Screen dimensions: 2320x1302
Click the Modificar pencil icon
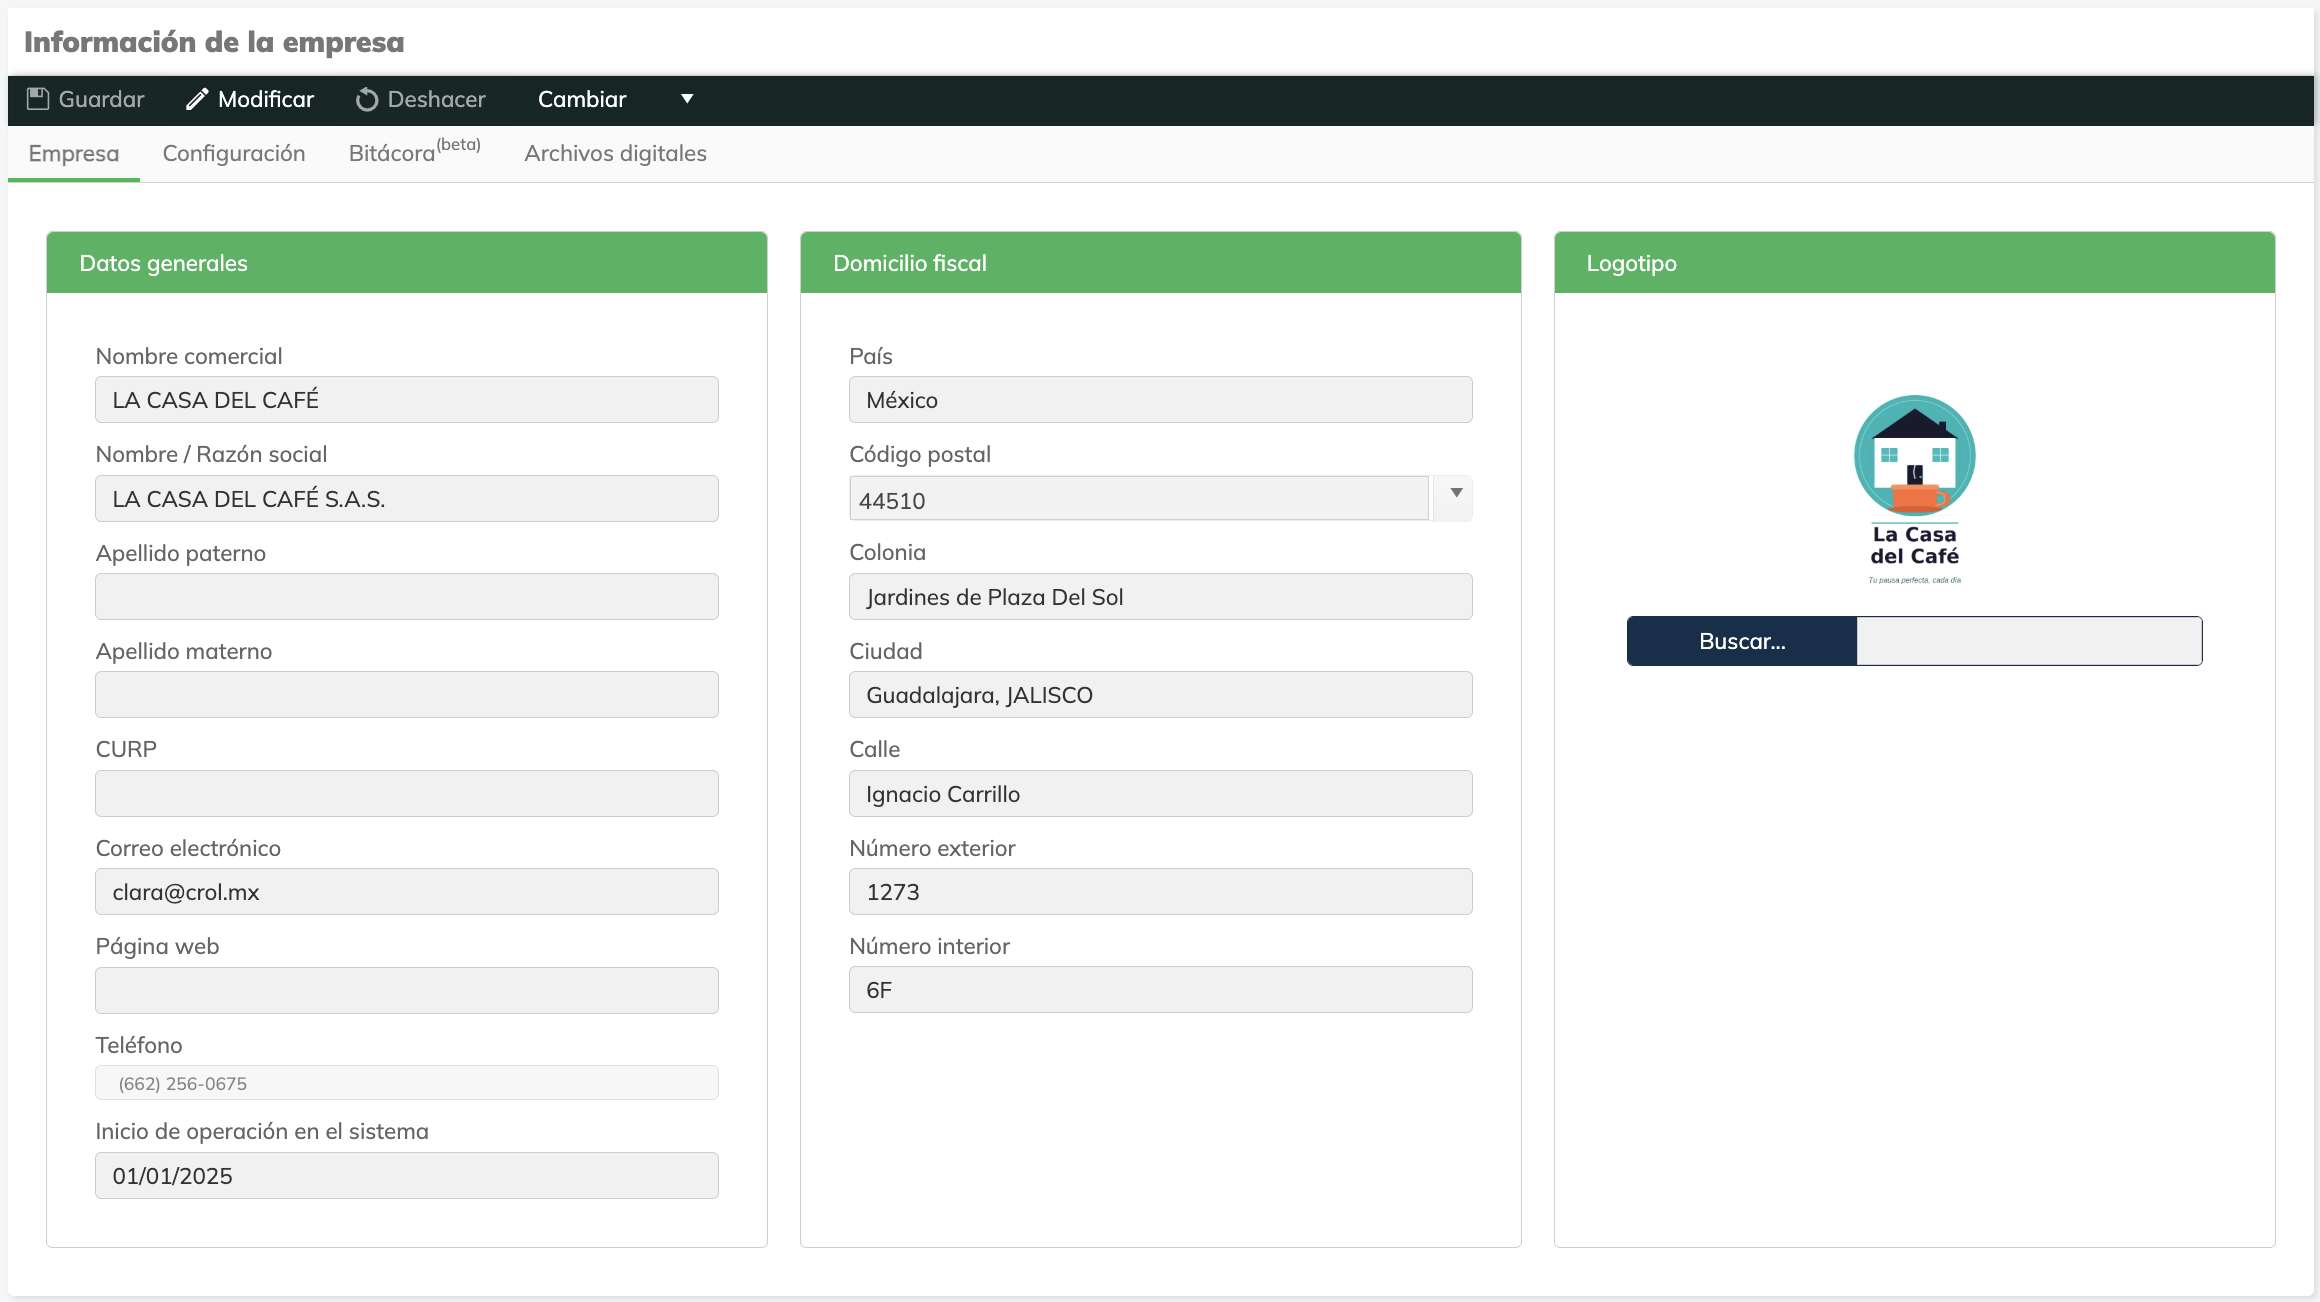coord(197,99)
